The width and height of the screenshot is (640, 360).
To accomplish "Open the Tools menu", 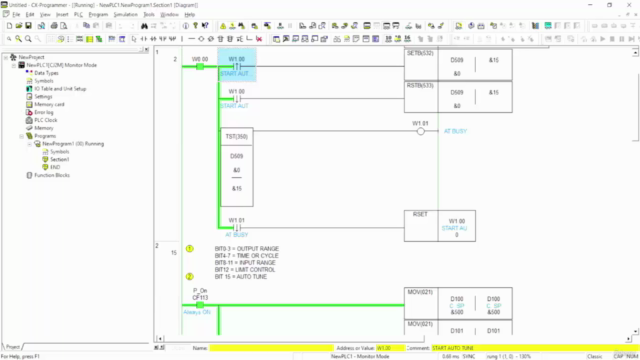I will pos(149,14).
